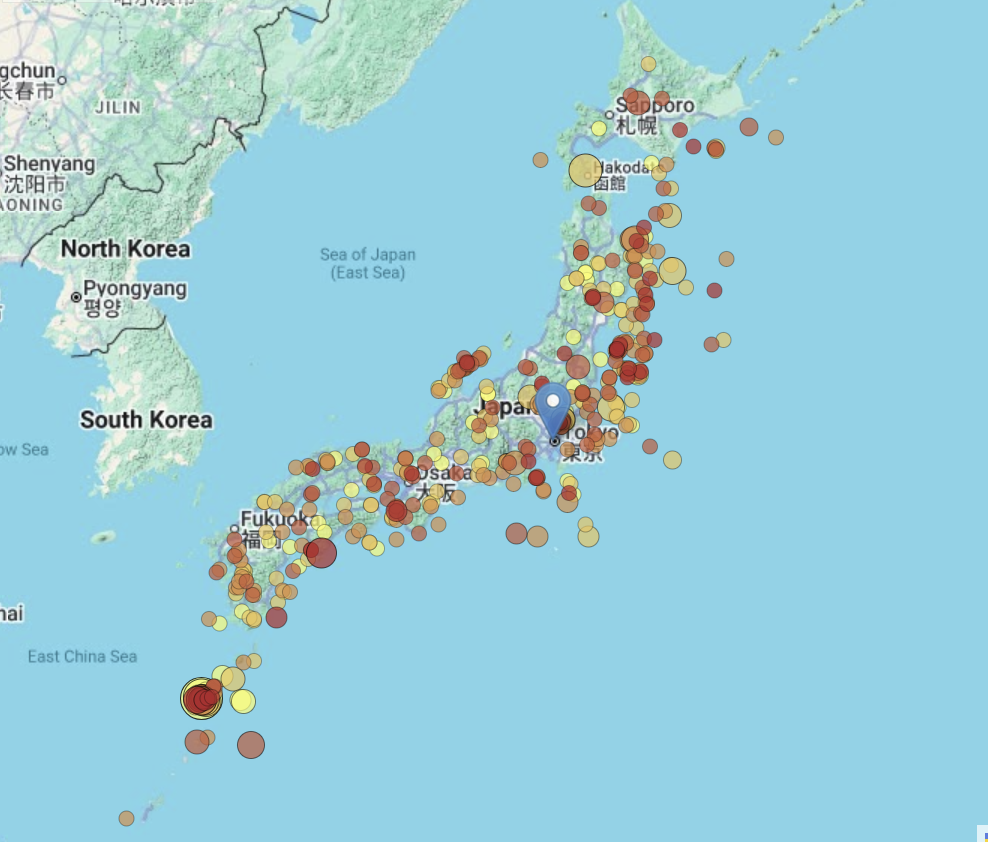This screenshot has width=988, height=842.
Task: Click the blue location pin over Tokyo
Action: [553, 411]
